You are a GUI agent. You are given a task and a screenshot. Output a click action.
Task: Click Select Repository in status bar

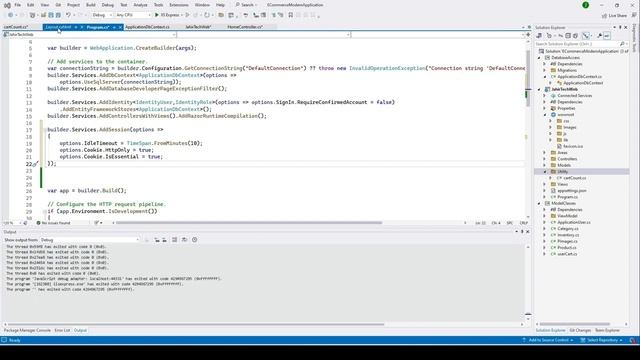tap(602, 340)
